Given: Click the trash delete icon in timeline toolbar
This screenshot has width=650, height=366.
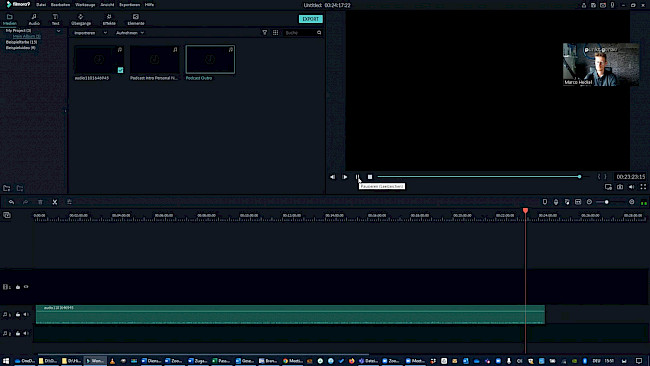Looking at the screenshot, I should pos(40,202).
